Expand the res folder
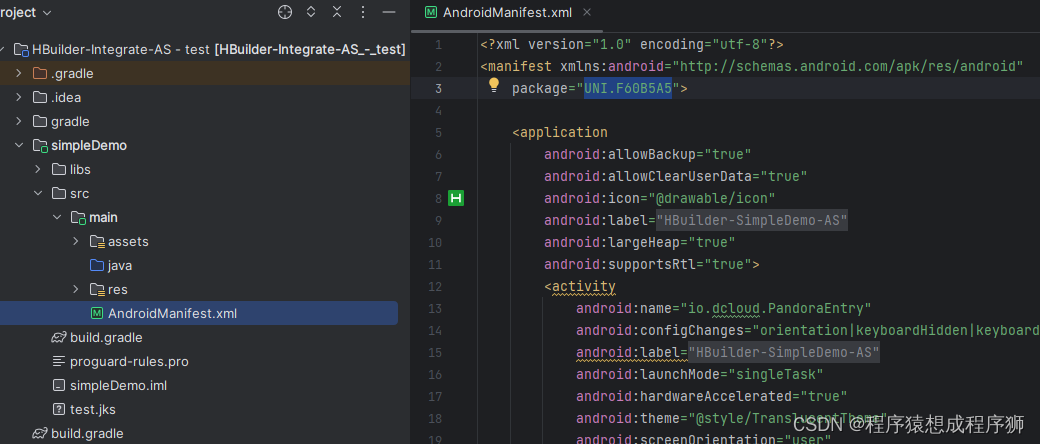1040x444 pixels. click(x=76, y=290)
